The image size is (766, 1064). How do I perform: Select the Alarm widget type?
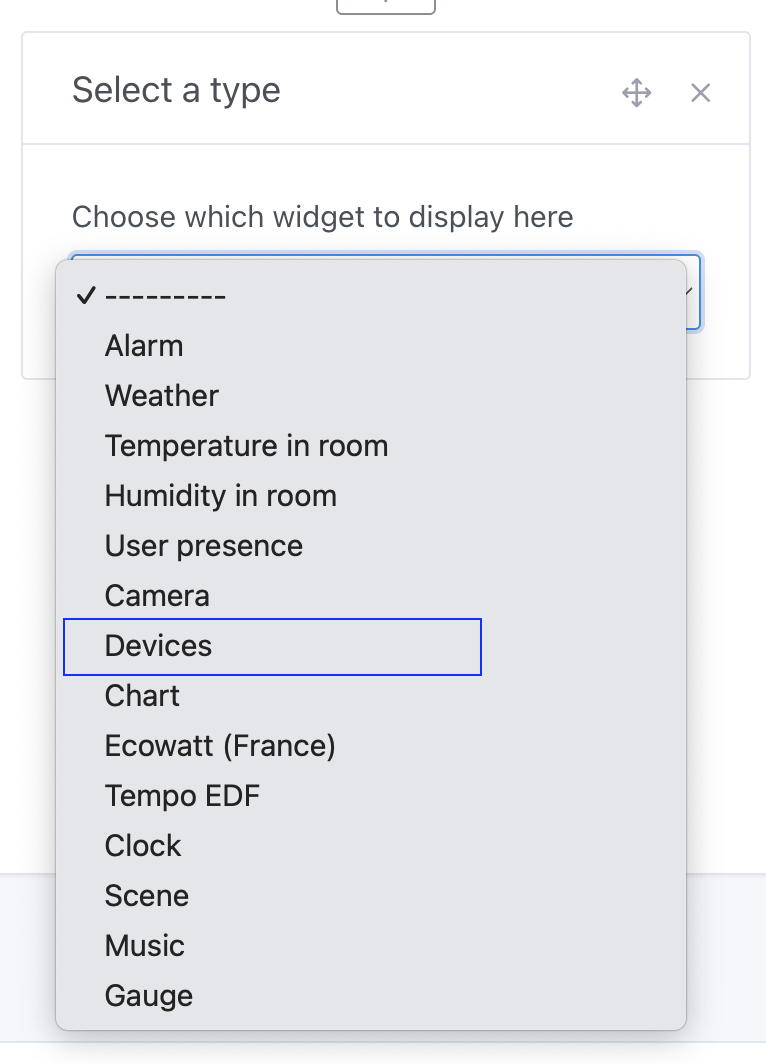144,345
